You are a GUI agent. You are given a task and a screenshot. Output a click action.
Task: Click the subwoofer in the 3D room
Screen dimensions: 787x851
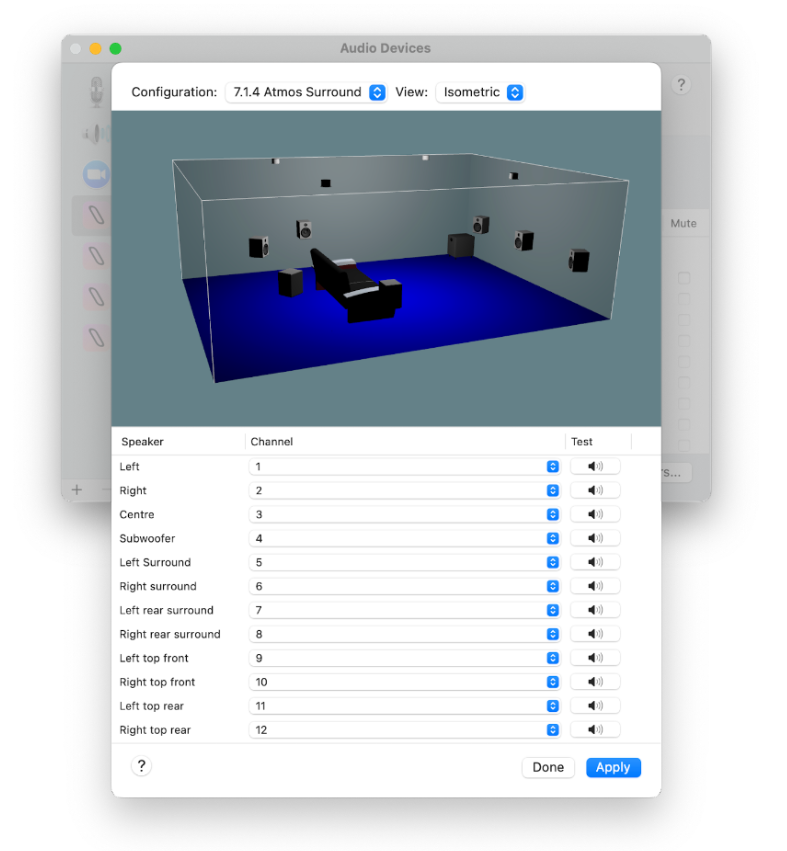pyautogui.click(x=460, y=245)
